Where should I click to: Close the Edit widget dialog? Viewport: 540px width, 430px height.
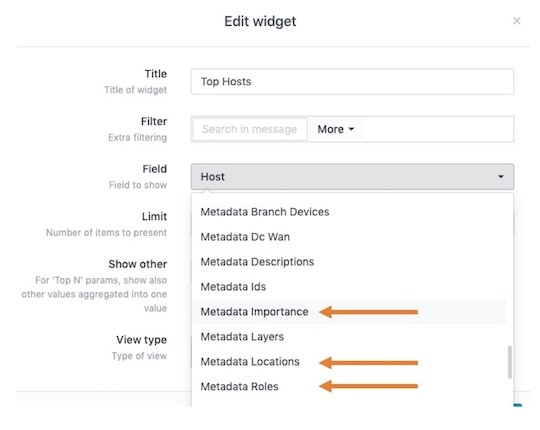(516, 21)
